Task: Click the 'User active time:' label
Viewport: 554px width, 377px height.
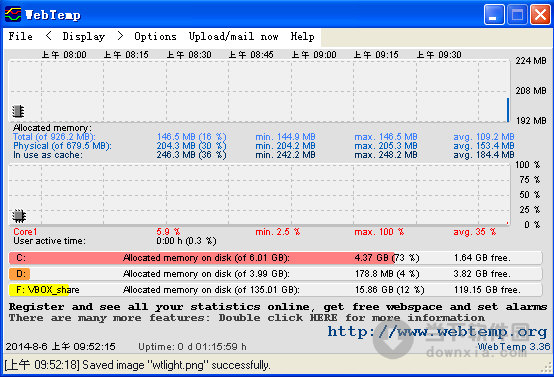Action: 49,241
